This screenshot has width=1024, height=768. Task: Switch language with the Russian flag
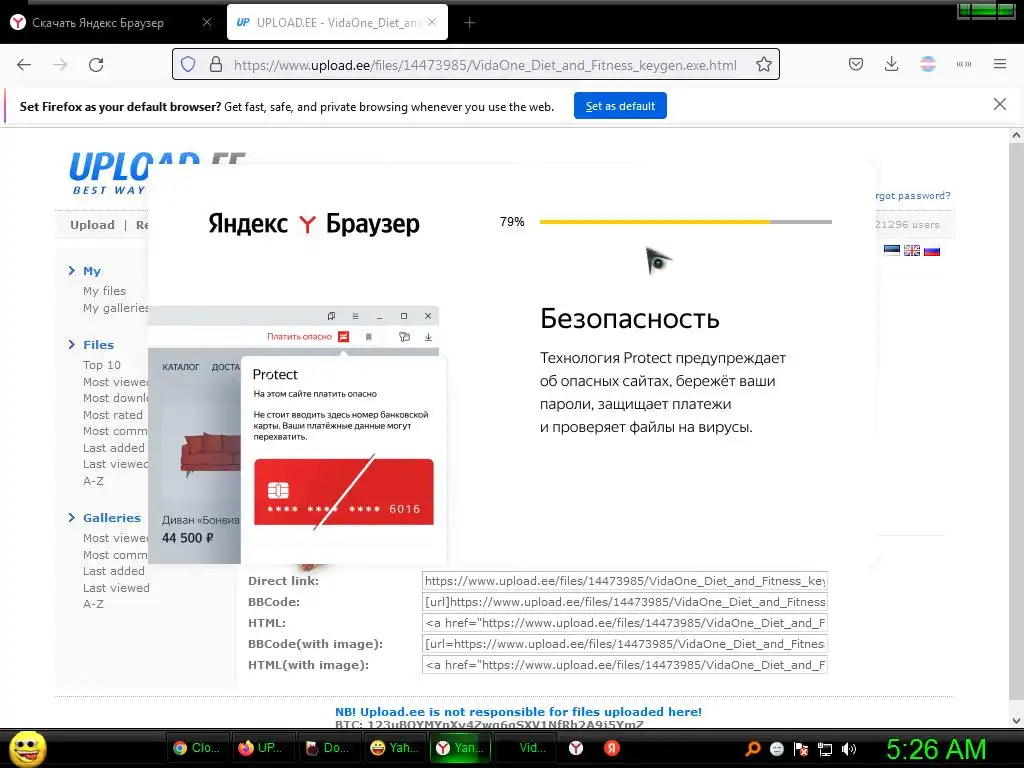(x=932, y=250)
